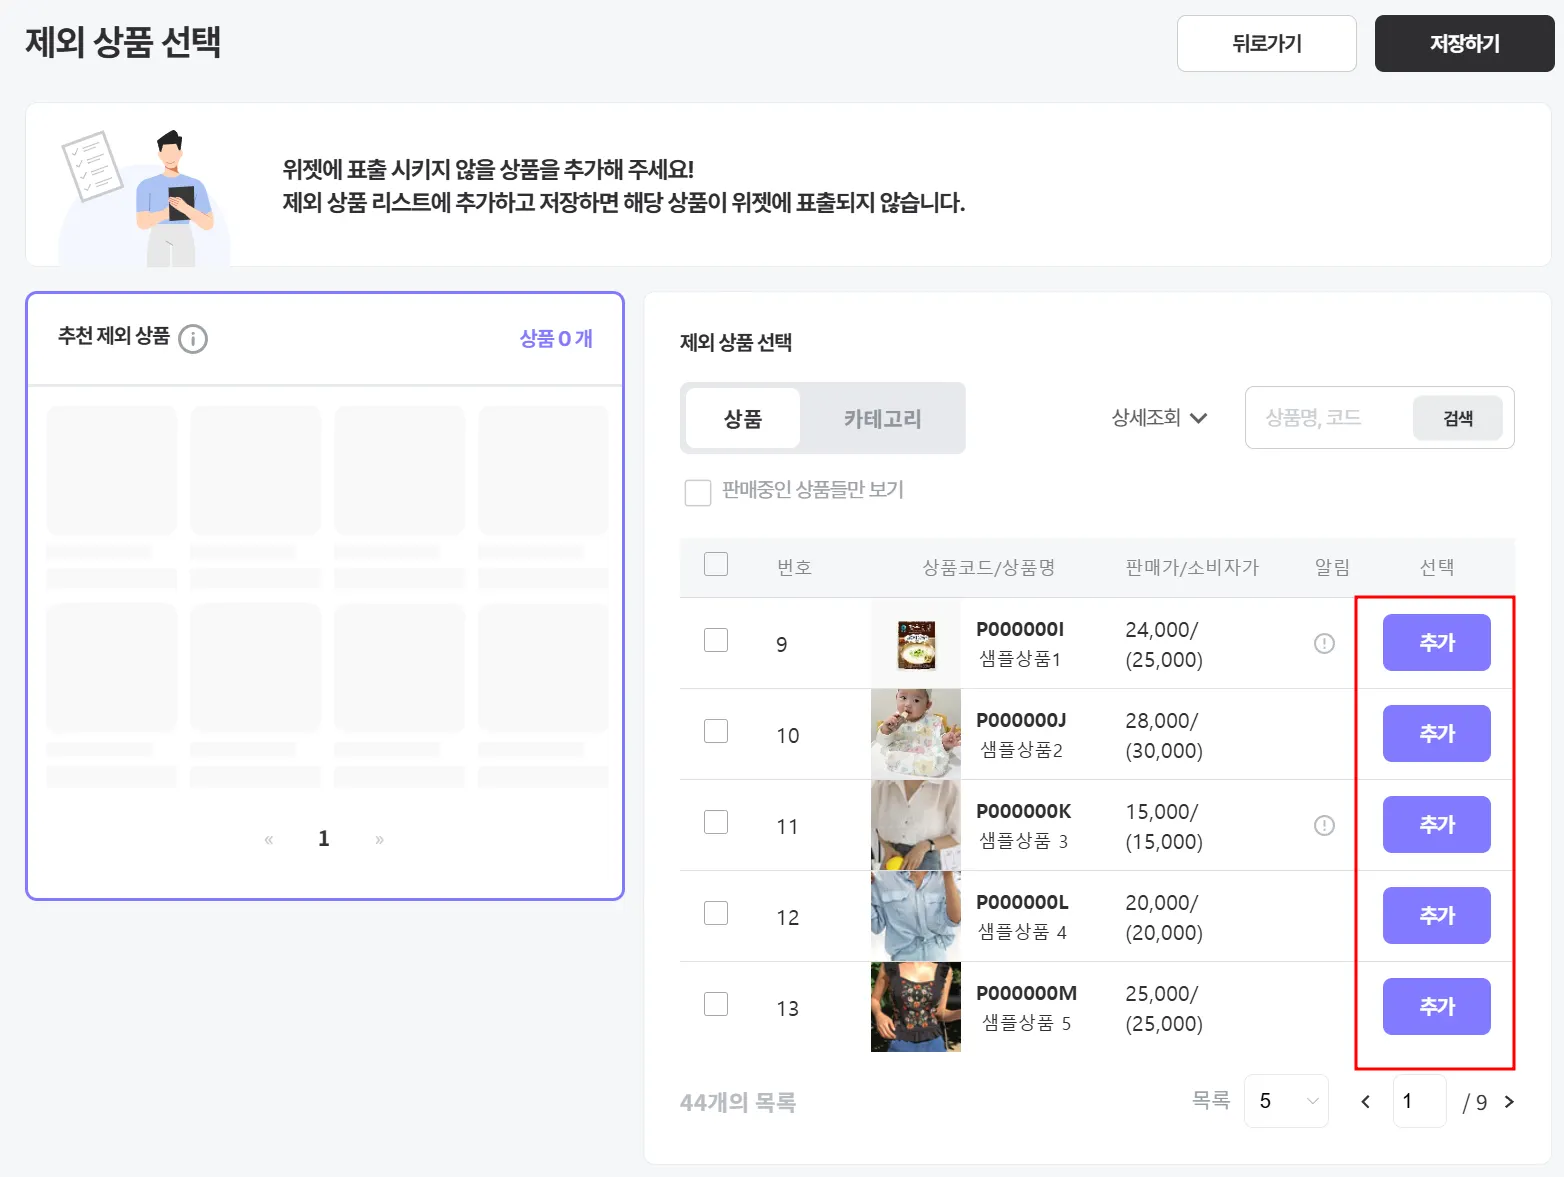This screenshot has width=1564, height=1177.
Task: Go to the next page of the product table
Action: pyautogui.click(x=1509, y=1101)
